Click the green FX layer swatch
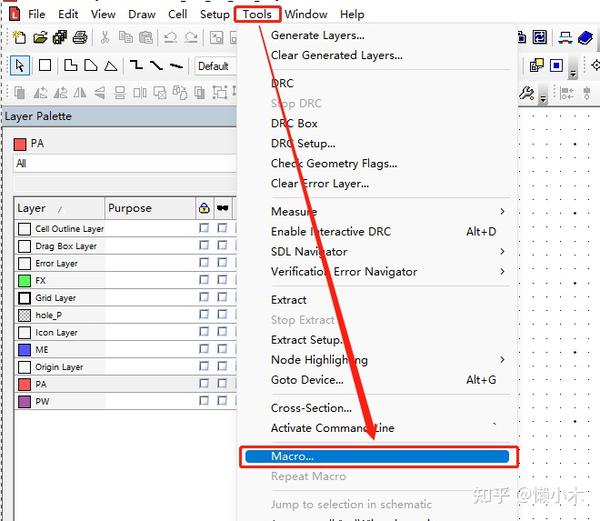Viewport: 600px width, 521px height. pyautogui.click(x=24, y=281)
